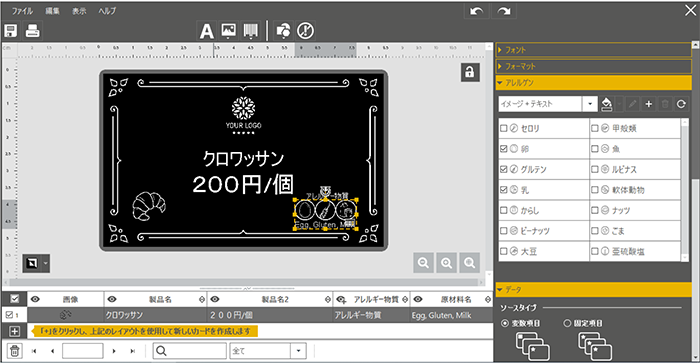Click the print icon in toolbar
Image resolution: width=700 pixels, height=363 pixels.
(x=33, y=30)
